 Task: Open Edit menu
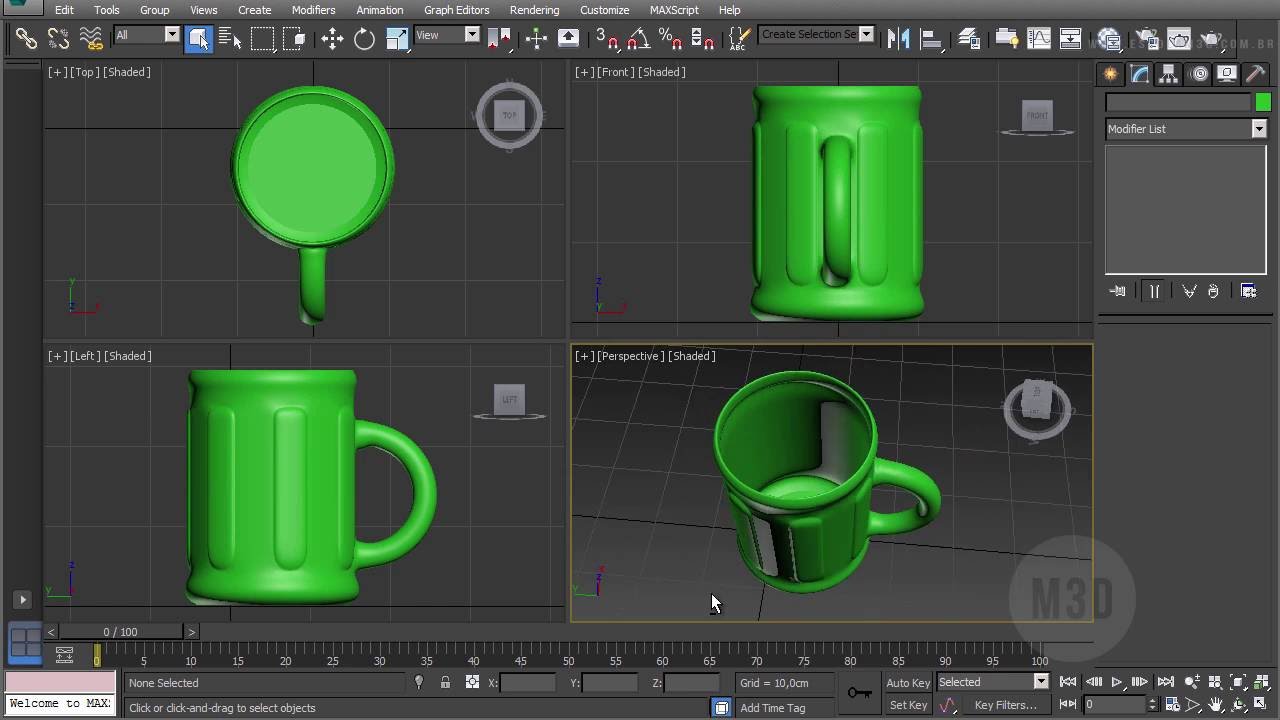point(64,10)
